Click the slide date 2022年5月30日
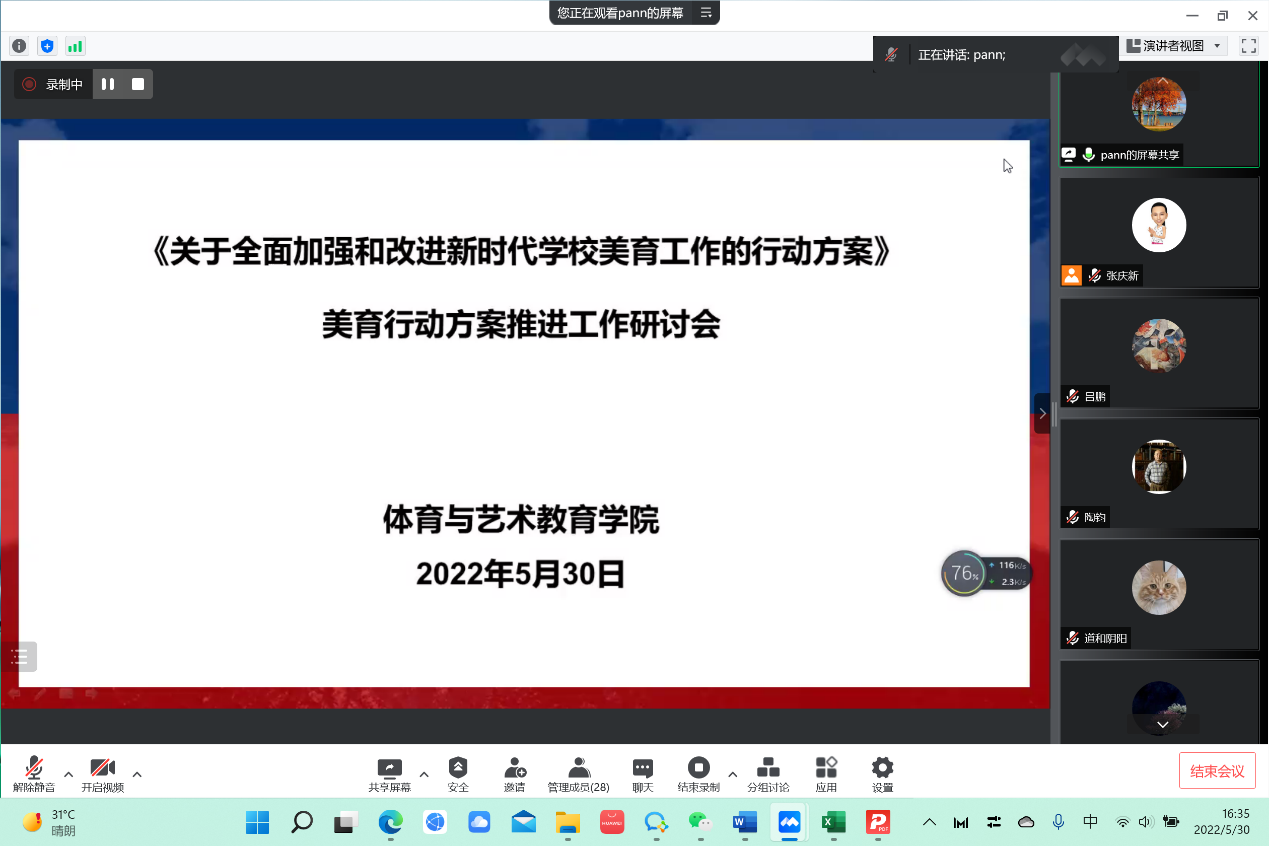1269x846 pixels. pyautogui.click(x=520, y=574)
